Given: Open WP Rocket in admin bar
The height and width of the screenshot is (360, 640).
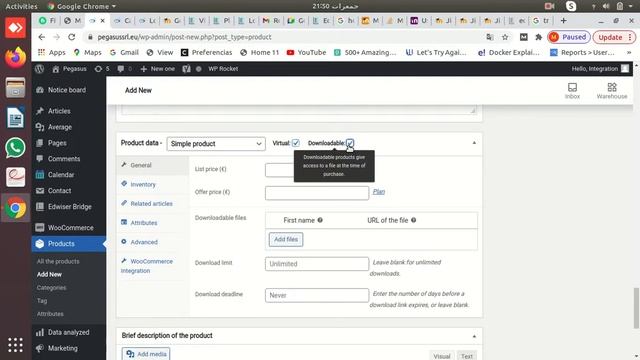Looking at the screenshot, I should click(x=223, y=69).
